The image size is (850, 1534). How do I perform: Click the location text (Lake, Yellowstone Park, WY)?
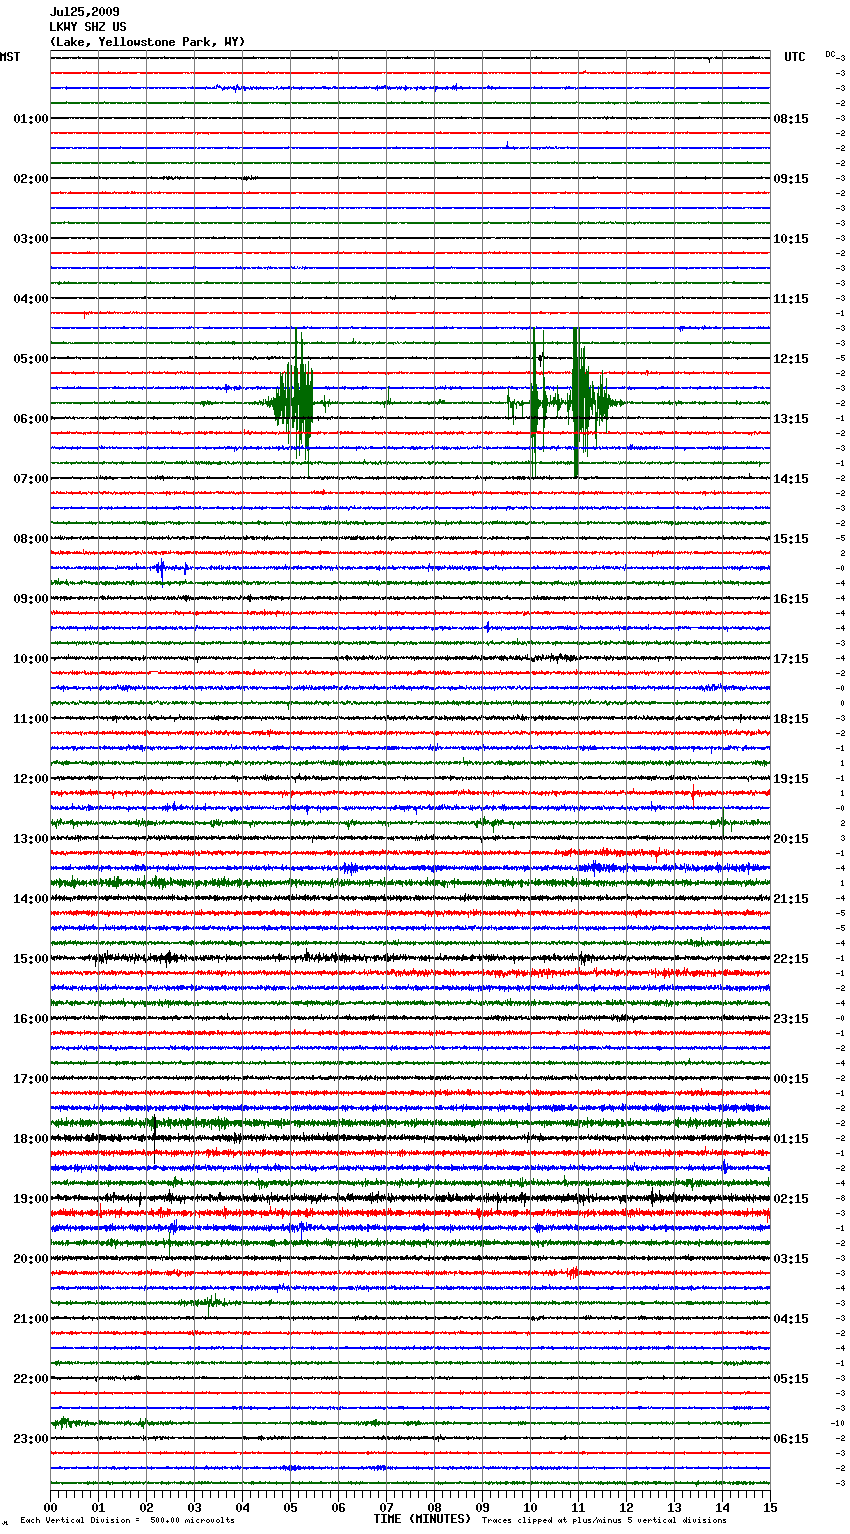147,42
